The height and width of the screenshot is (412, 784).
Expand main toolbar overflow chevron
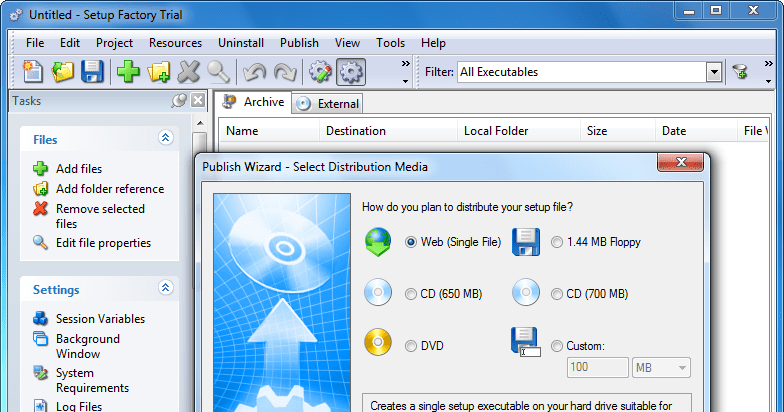pyautogui.click(x=406, y=64)
